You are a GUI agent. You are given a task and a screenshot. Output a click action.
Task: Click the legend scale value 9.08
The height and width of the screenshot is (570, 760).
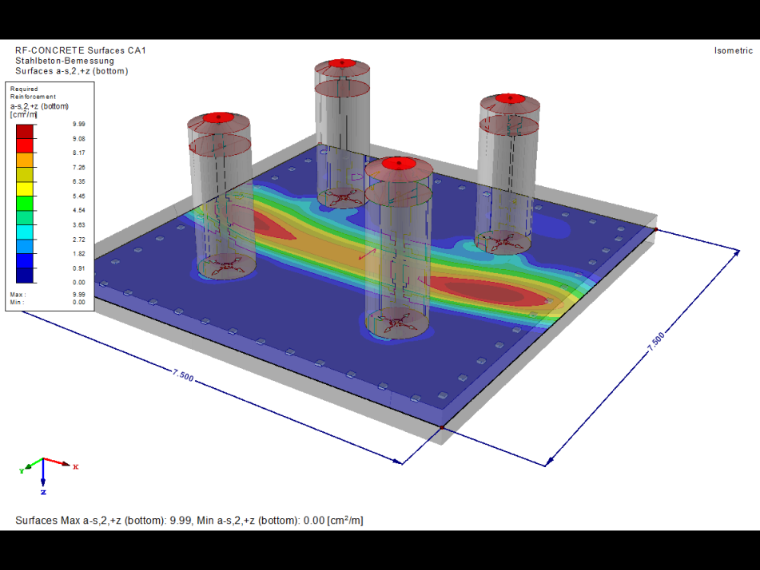click(x=79, y=139)
